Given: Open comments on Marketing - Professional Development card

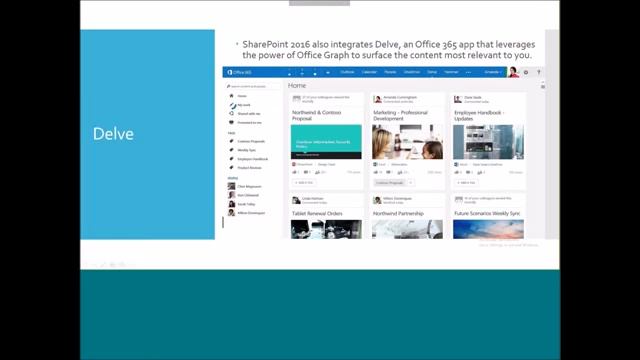Looking at the screenshot, I should pyautogui.click(x=389, y=172).
